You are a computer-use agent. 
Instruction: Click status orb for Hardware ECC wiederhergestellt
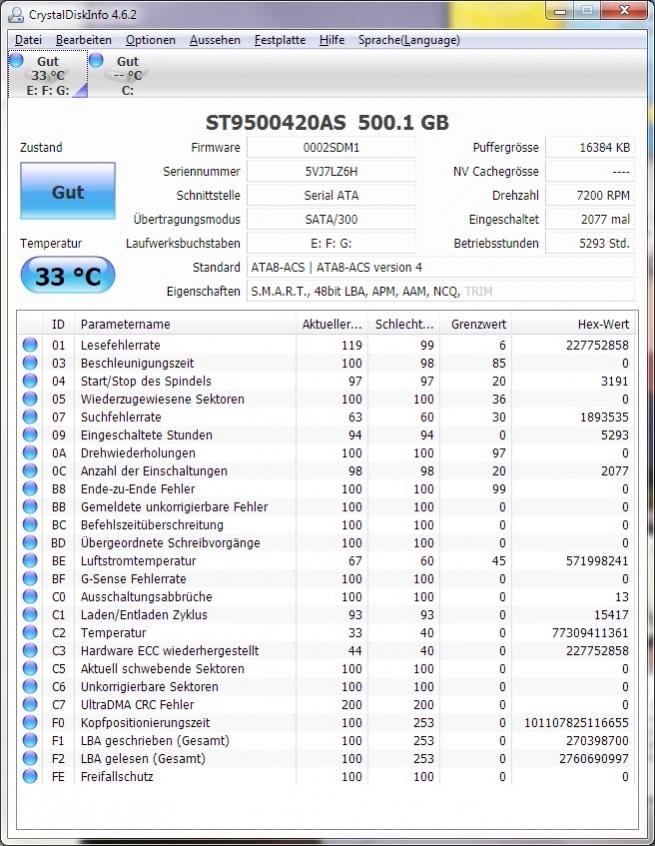pyautogui.click(x=30, y=650)
